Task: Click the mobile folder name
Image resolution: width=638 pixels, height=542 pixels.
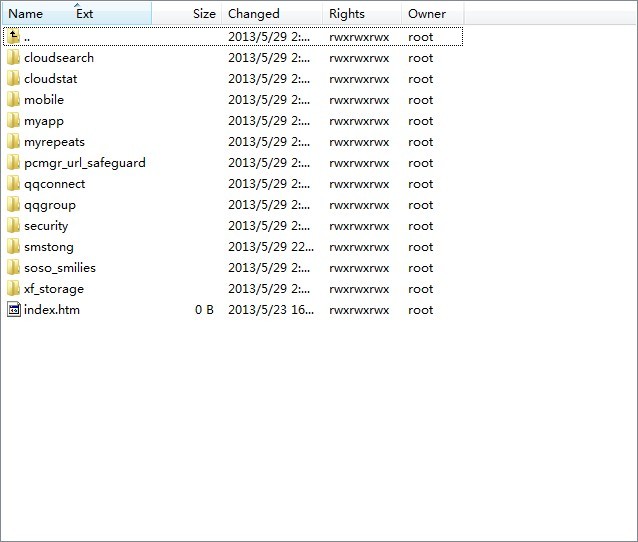Action: (x=44, y=100)
